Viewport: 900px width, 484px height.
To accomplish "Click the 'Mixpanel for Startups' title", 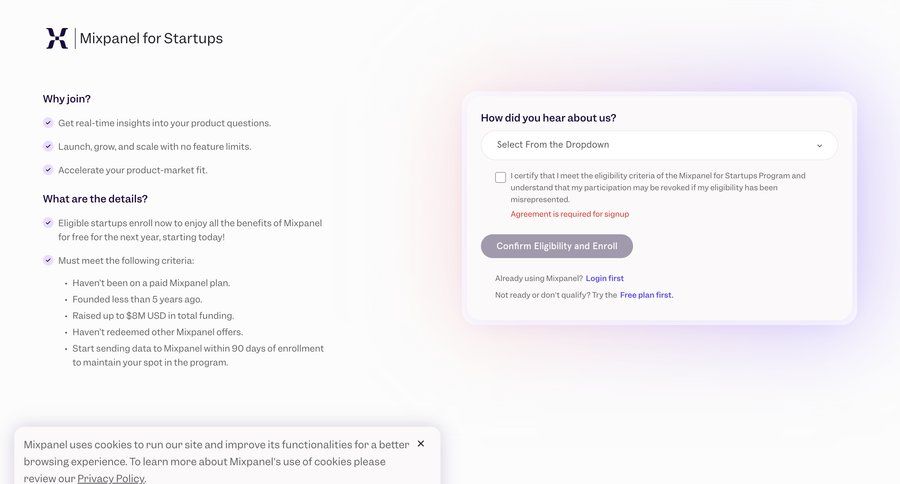I will click(x=151, y=38).
